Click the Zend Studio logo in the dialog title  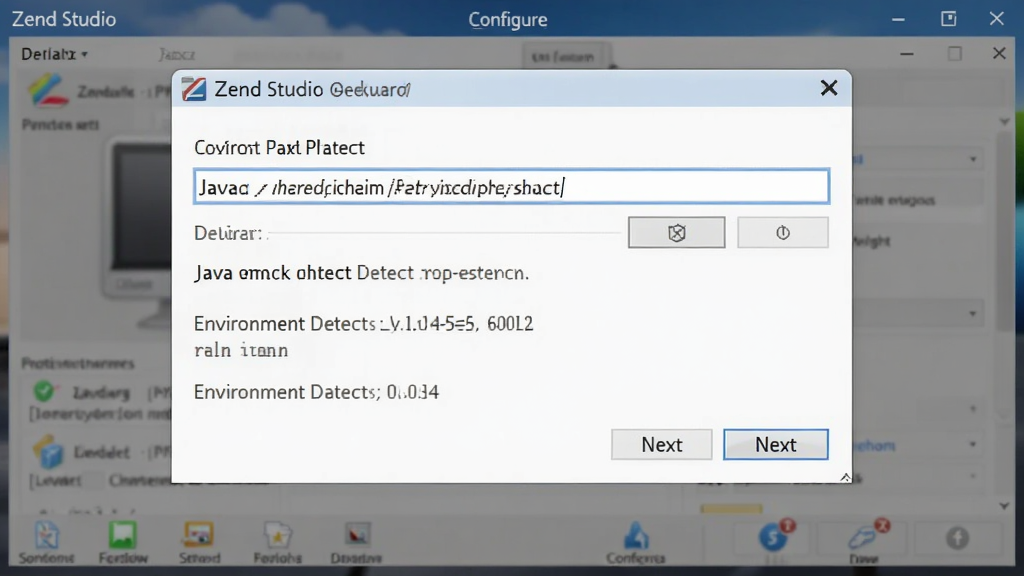193,89
